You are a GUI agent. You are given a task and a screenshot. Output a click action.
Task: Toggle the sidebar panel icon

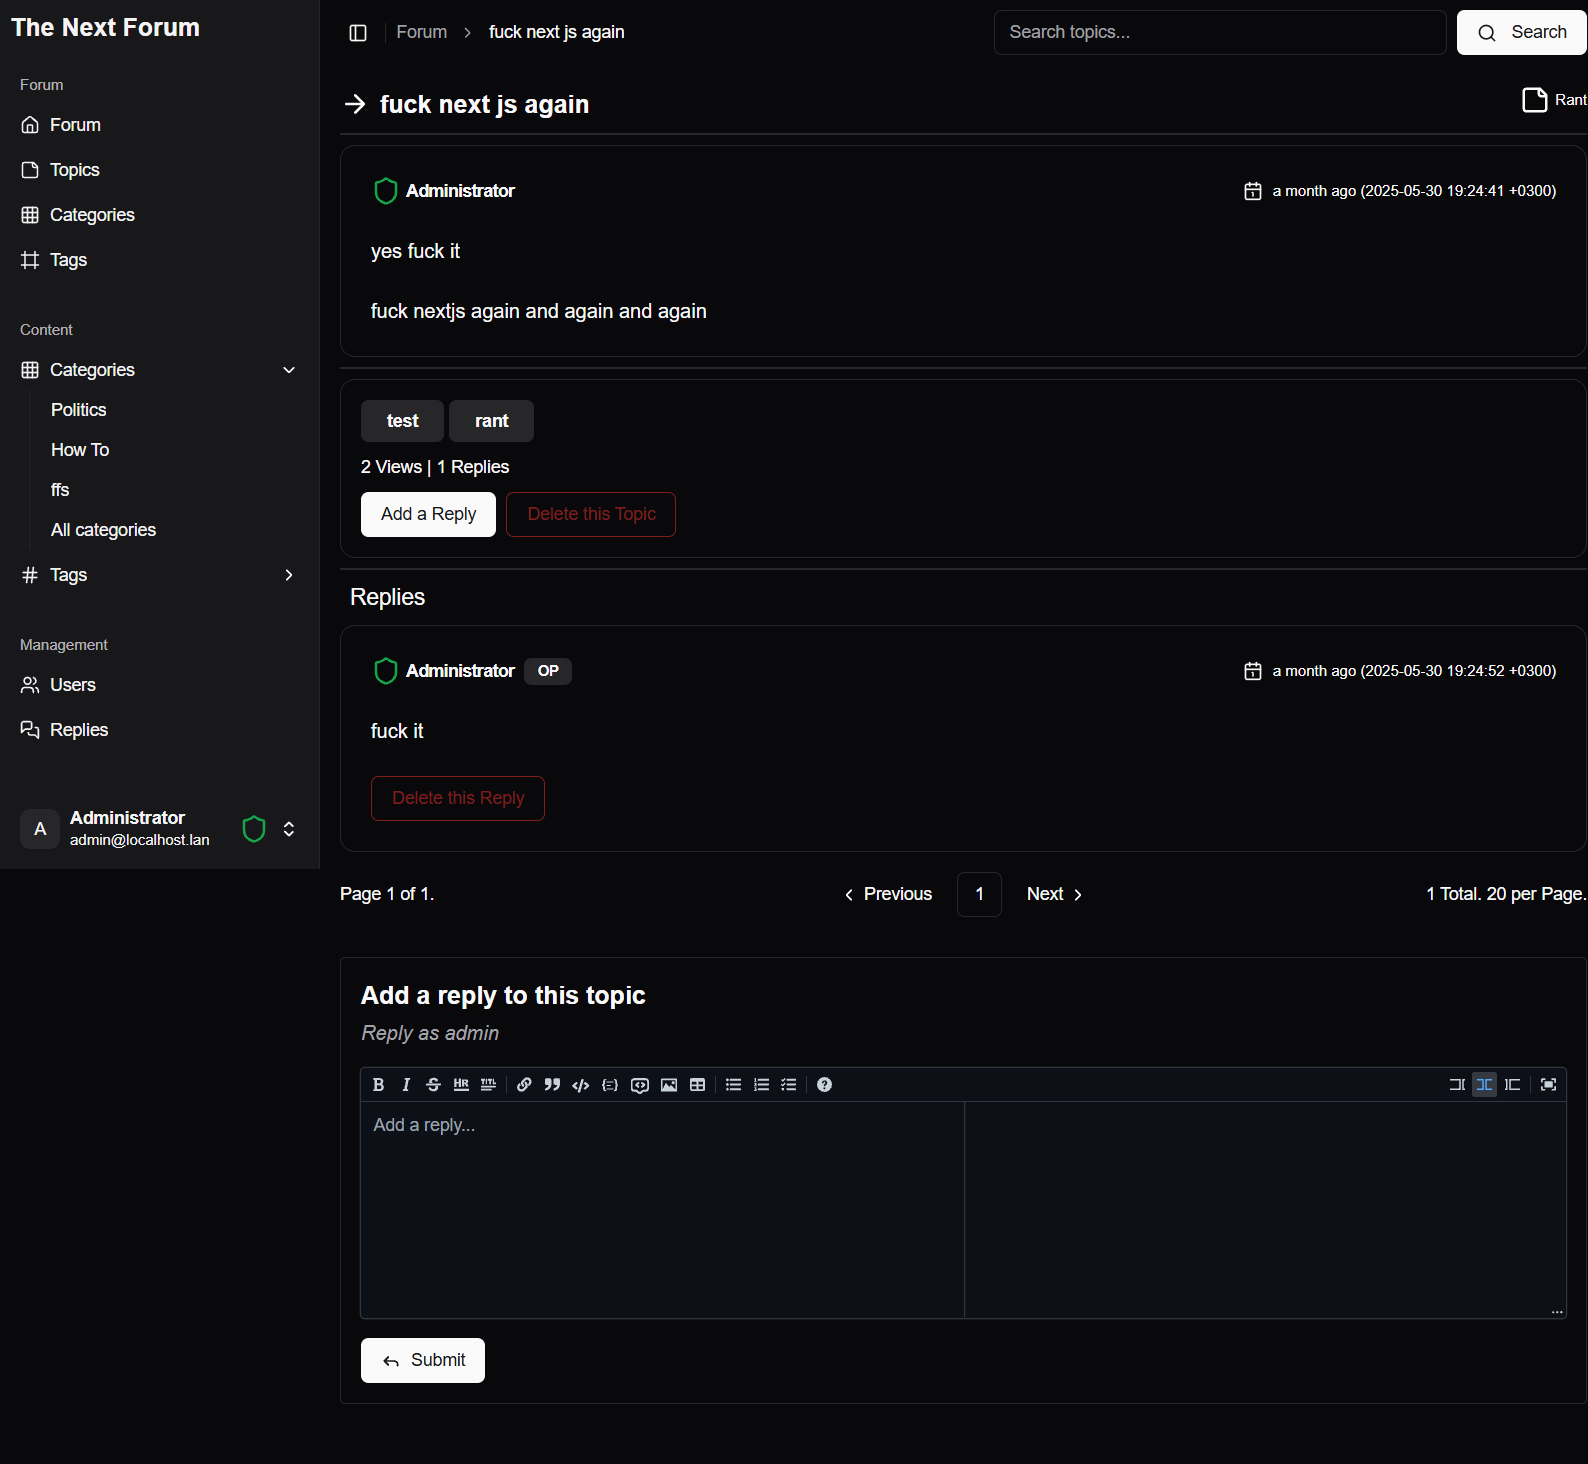[358, 33]
